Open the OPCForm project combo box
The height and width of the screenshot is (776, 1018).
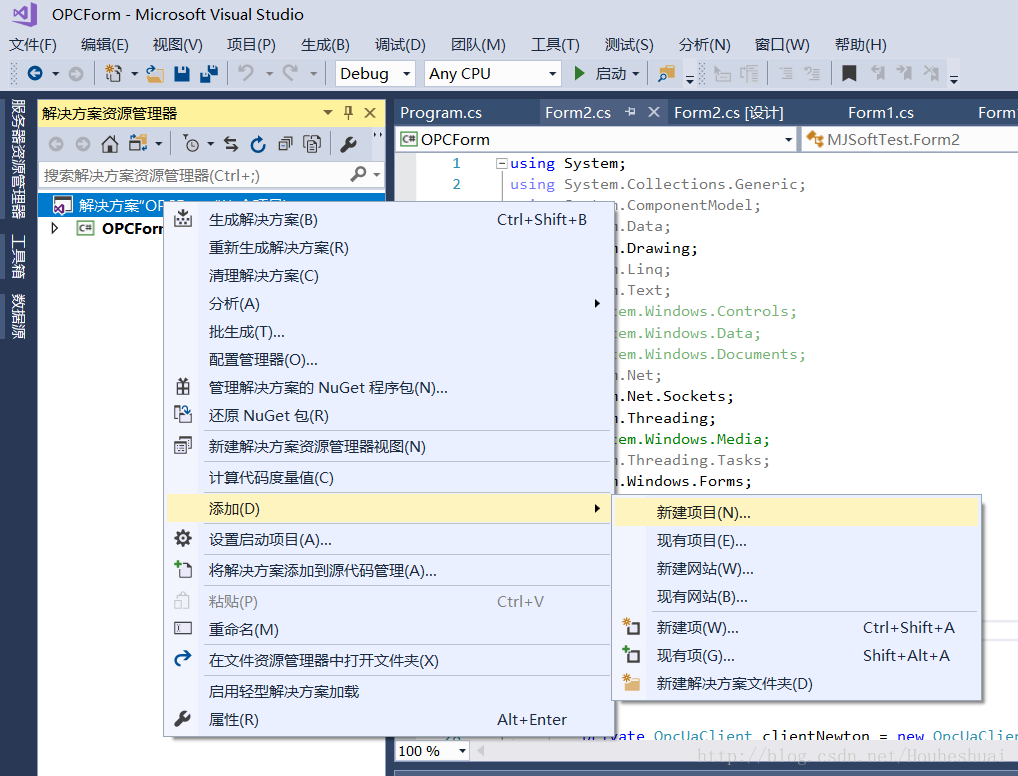click(595, 140)
